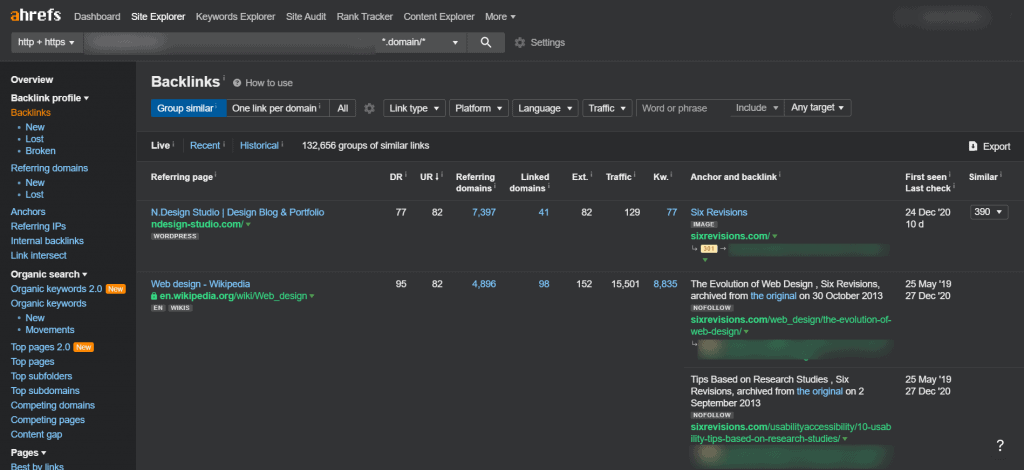The width and height of the screenshot is (1024, 470).
Task: Click the Word or phrase input field
Action: pyautogui.click(x=683, y=108)
